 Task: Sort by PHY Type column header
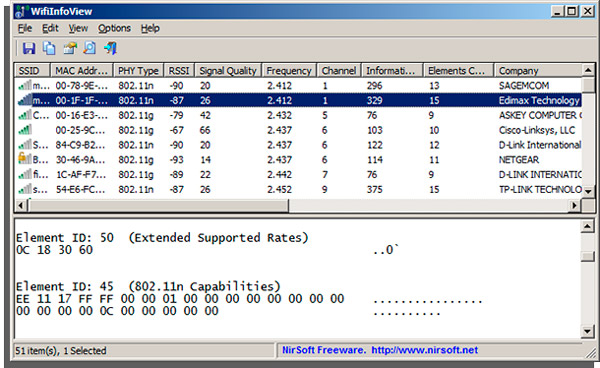click(x=139, y=71)
